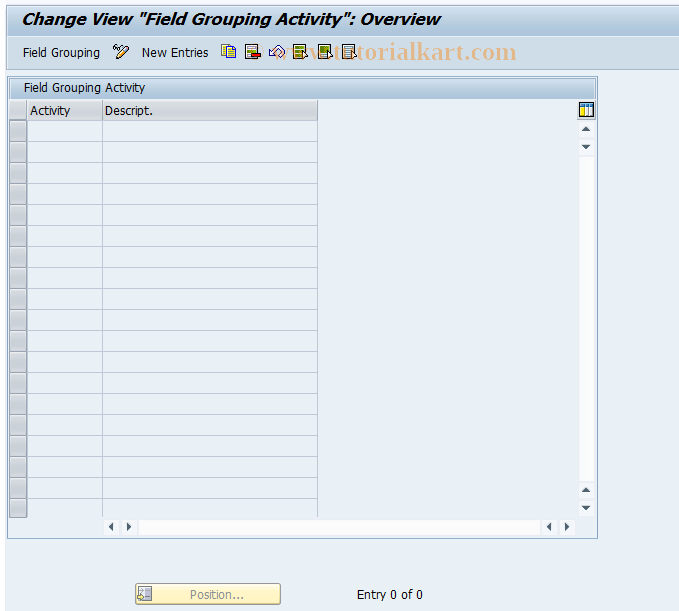Viewport: 679px width, 611px height.
Task: Open the table settings configuration icon
Action: 586,110
